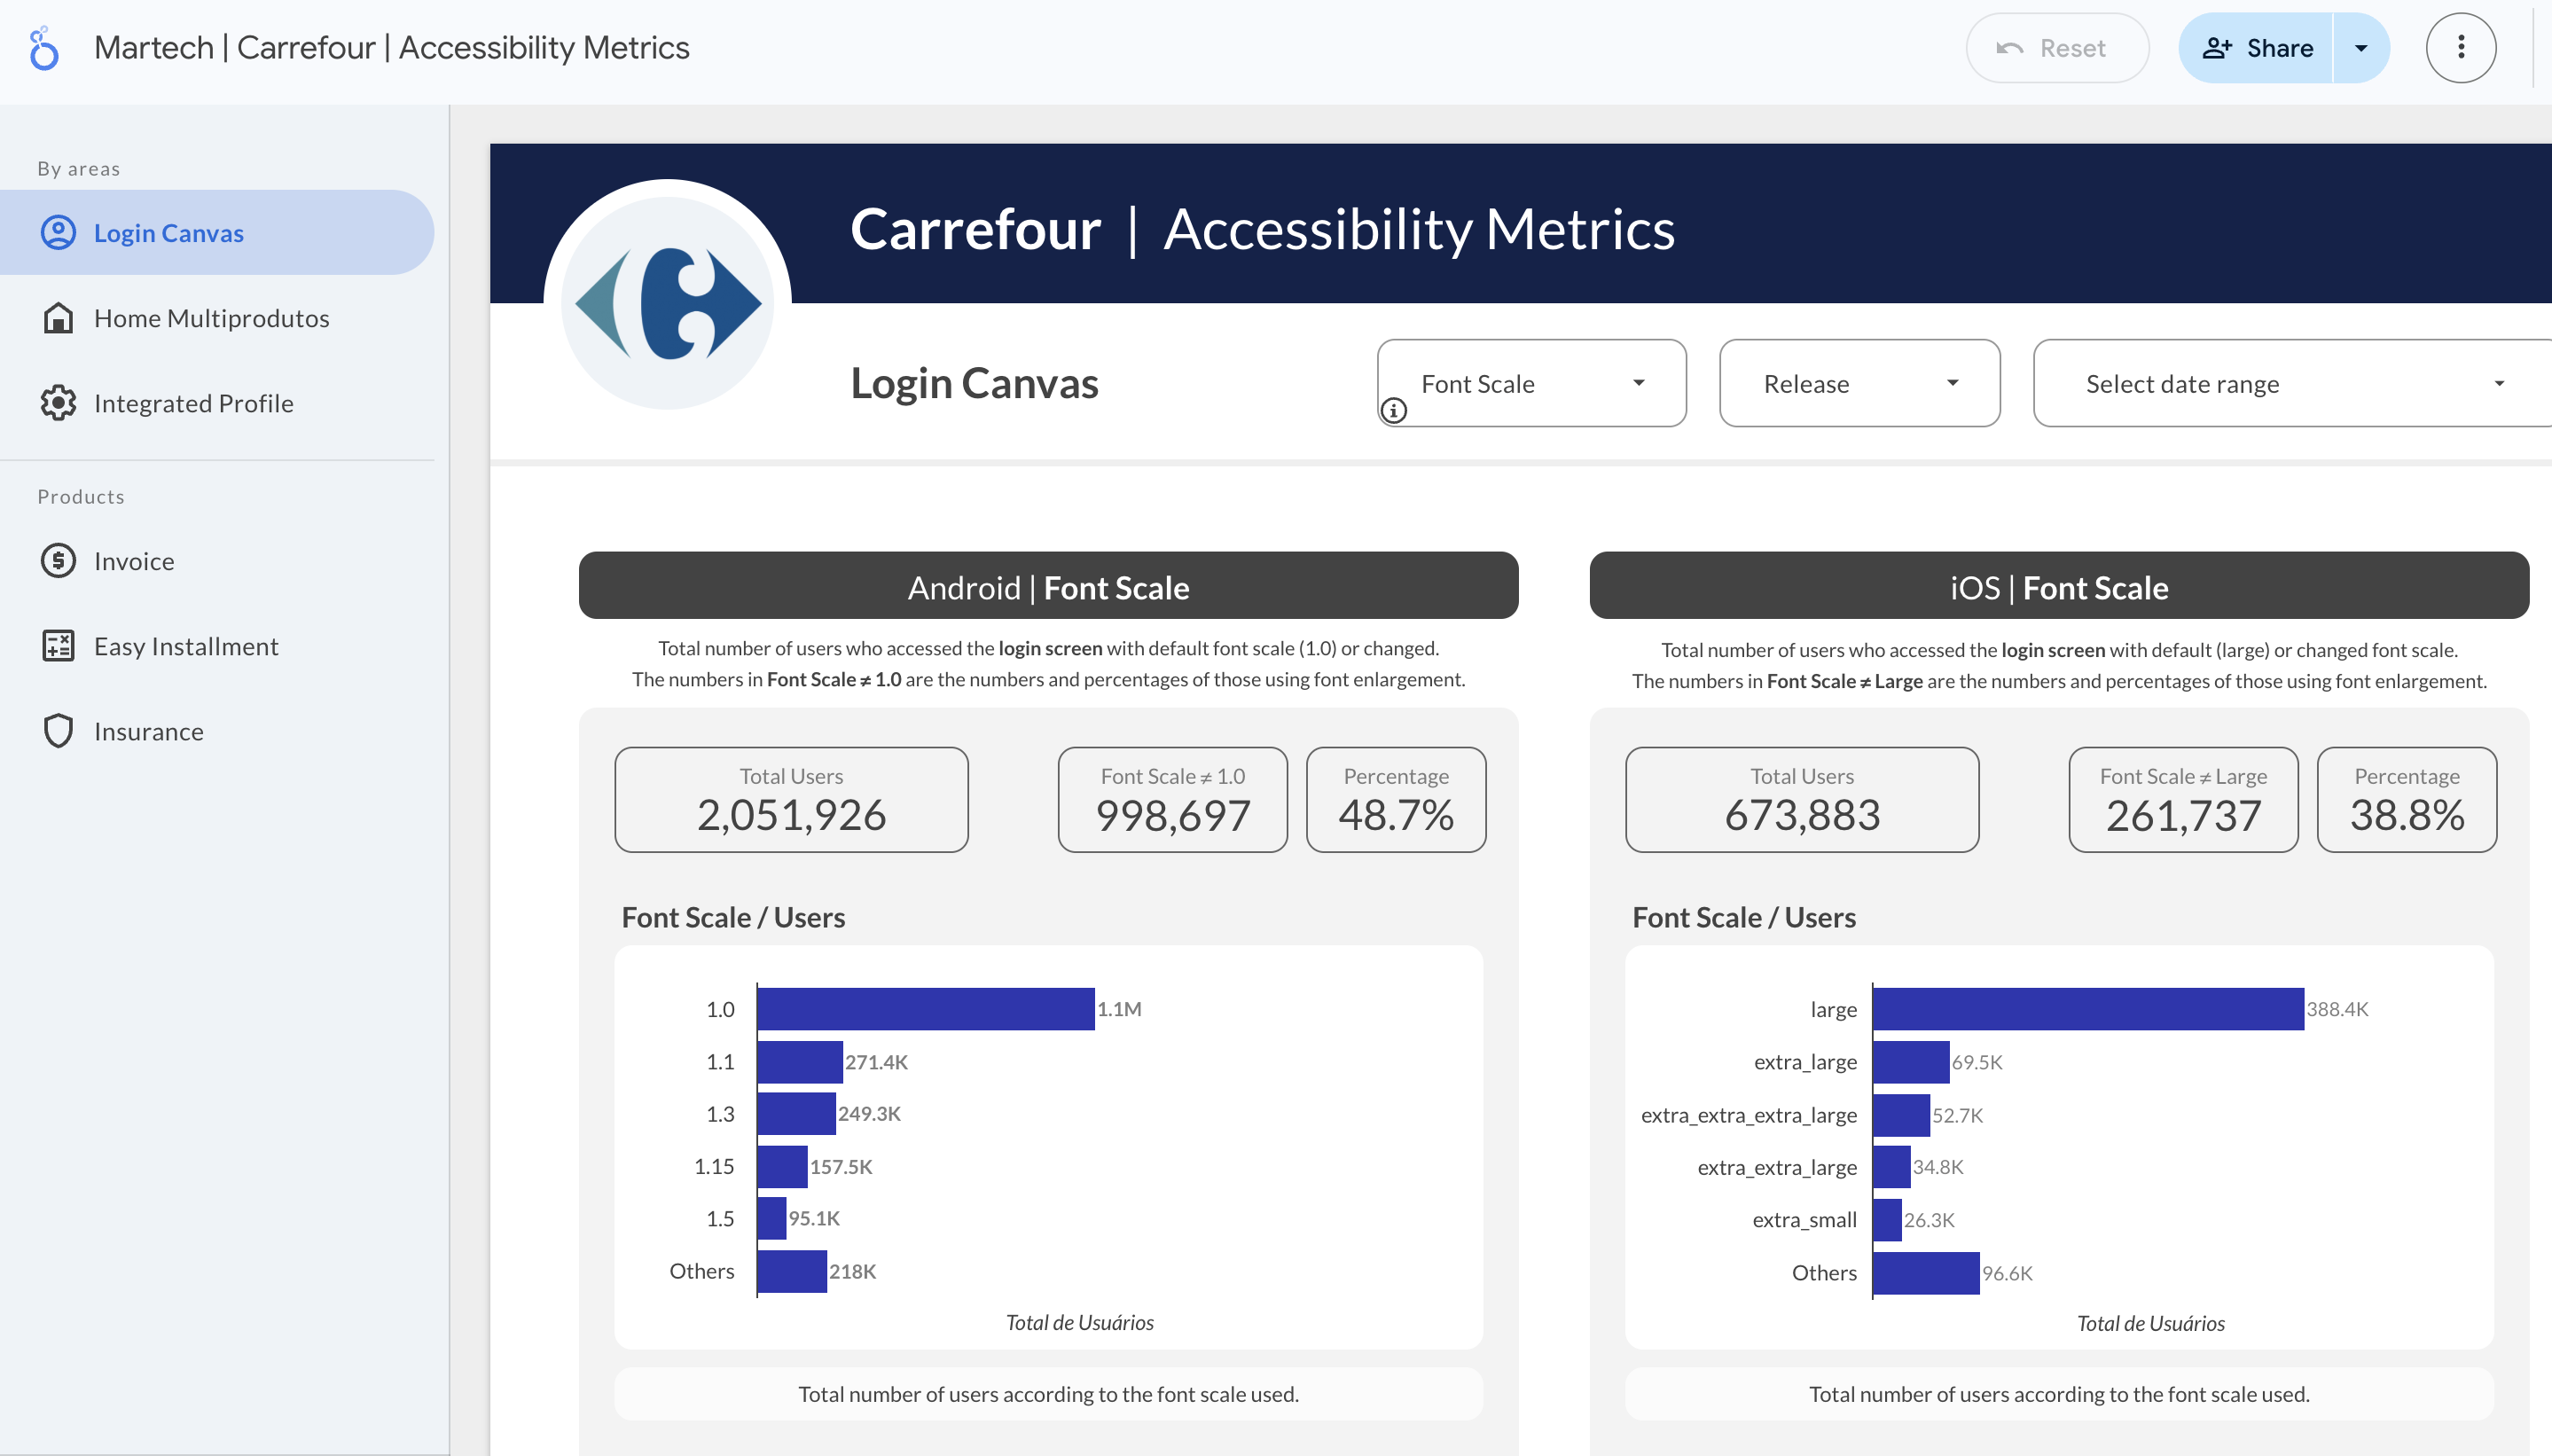The width and height of the screenshot is (2552, 1456).
Task: Click the iOS Font Scale / Users title
Action: pyautogui.click(x=1744, y=916)
